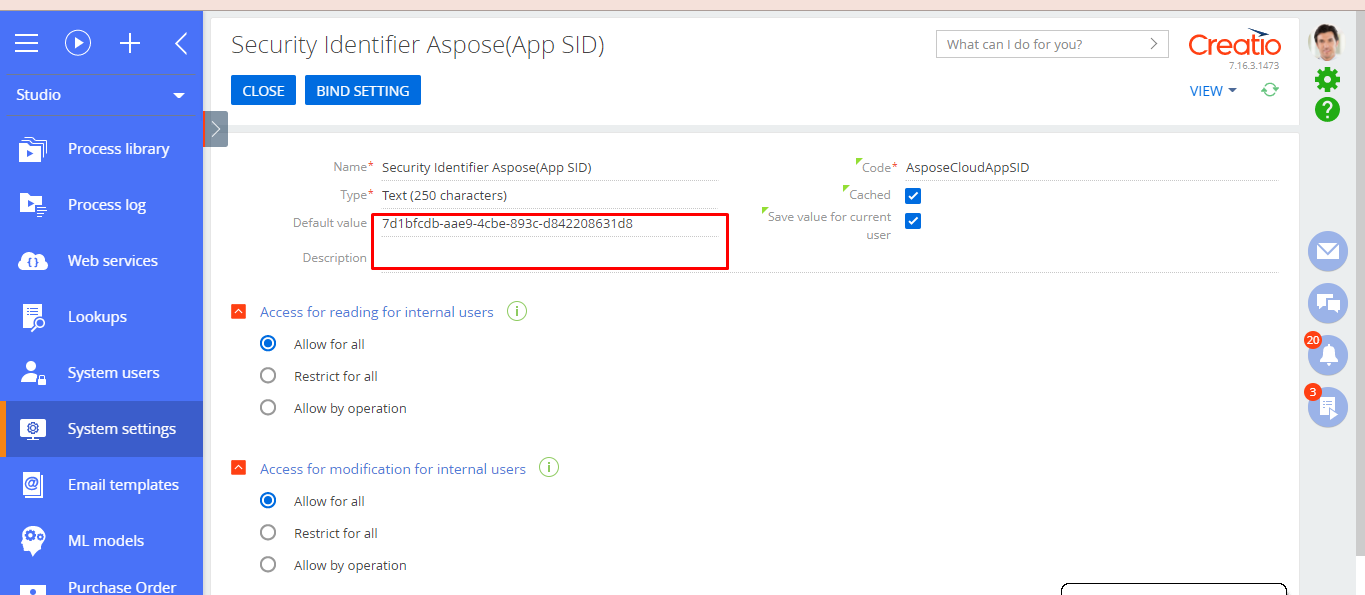Click the Lookups icon
The width and height of the screenshot is (1365, 595).
click(33, 317)
